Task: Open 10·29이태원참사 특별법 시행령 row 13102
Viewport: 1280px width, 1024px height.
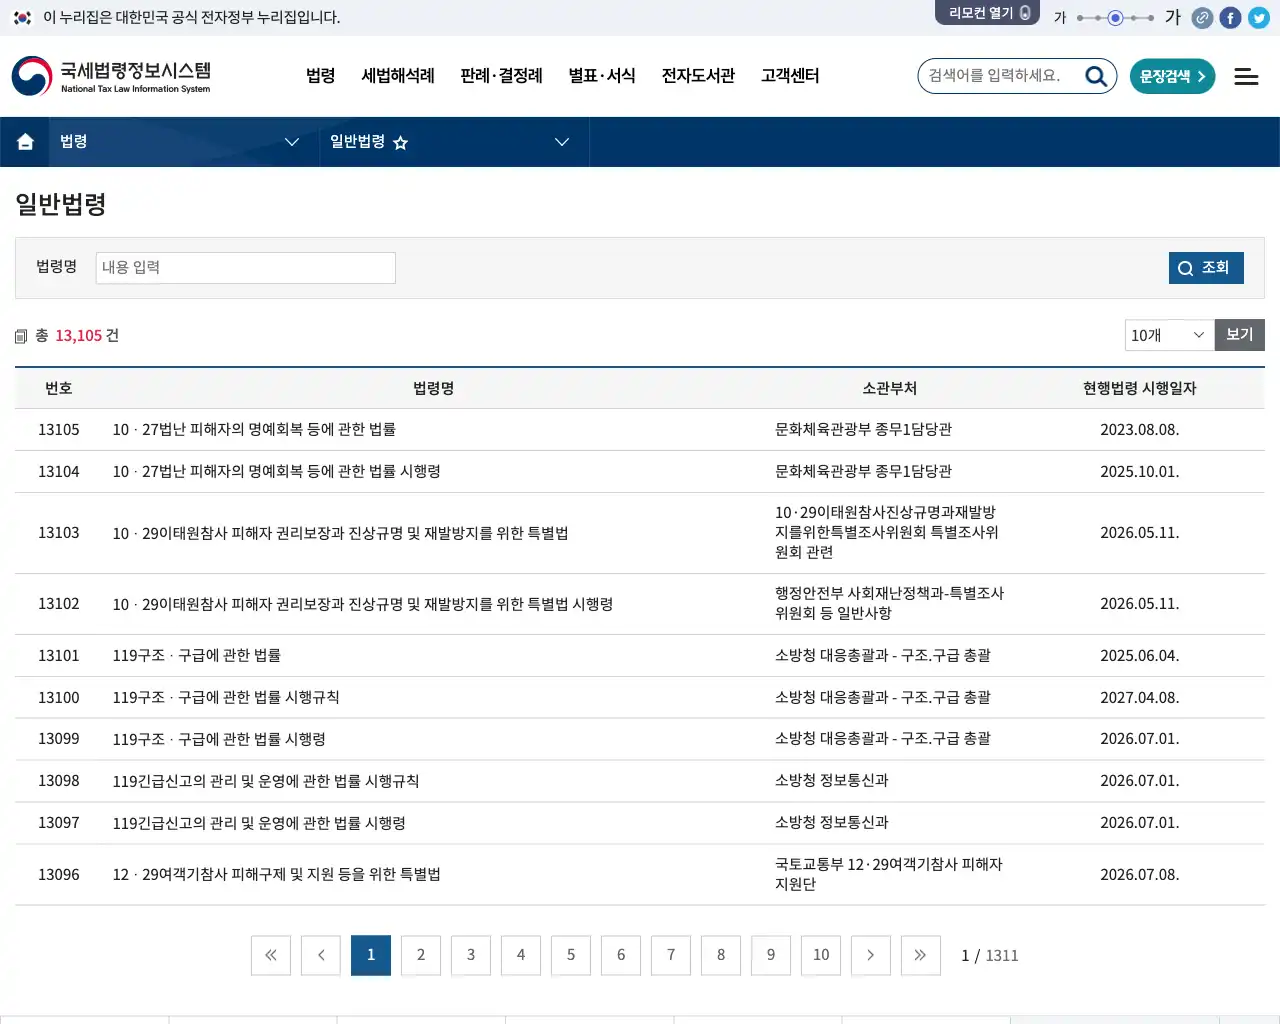Action: (363, 605)
